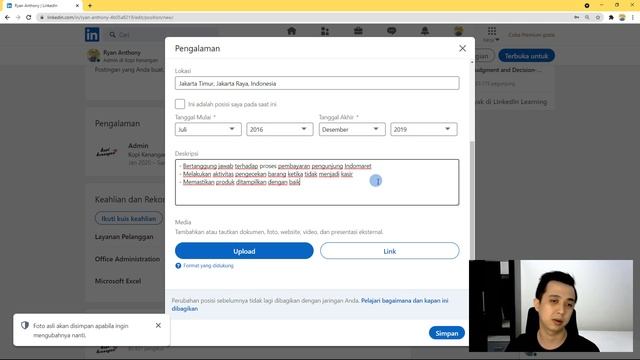Click Ryan Anthony profile photo thumbnail
640x360 pixels.
click(x=93, y=55)
